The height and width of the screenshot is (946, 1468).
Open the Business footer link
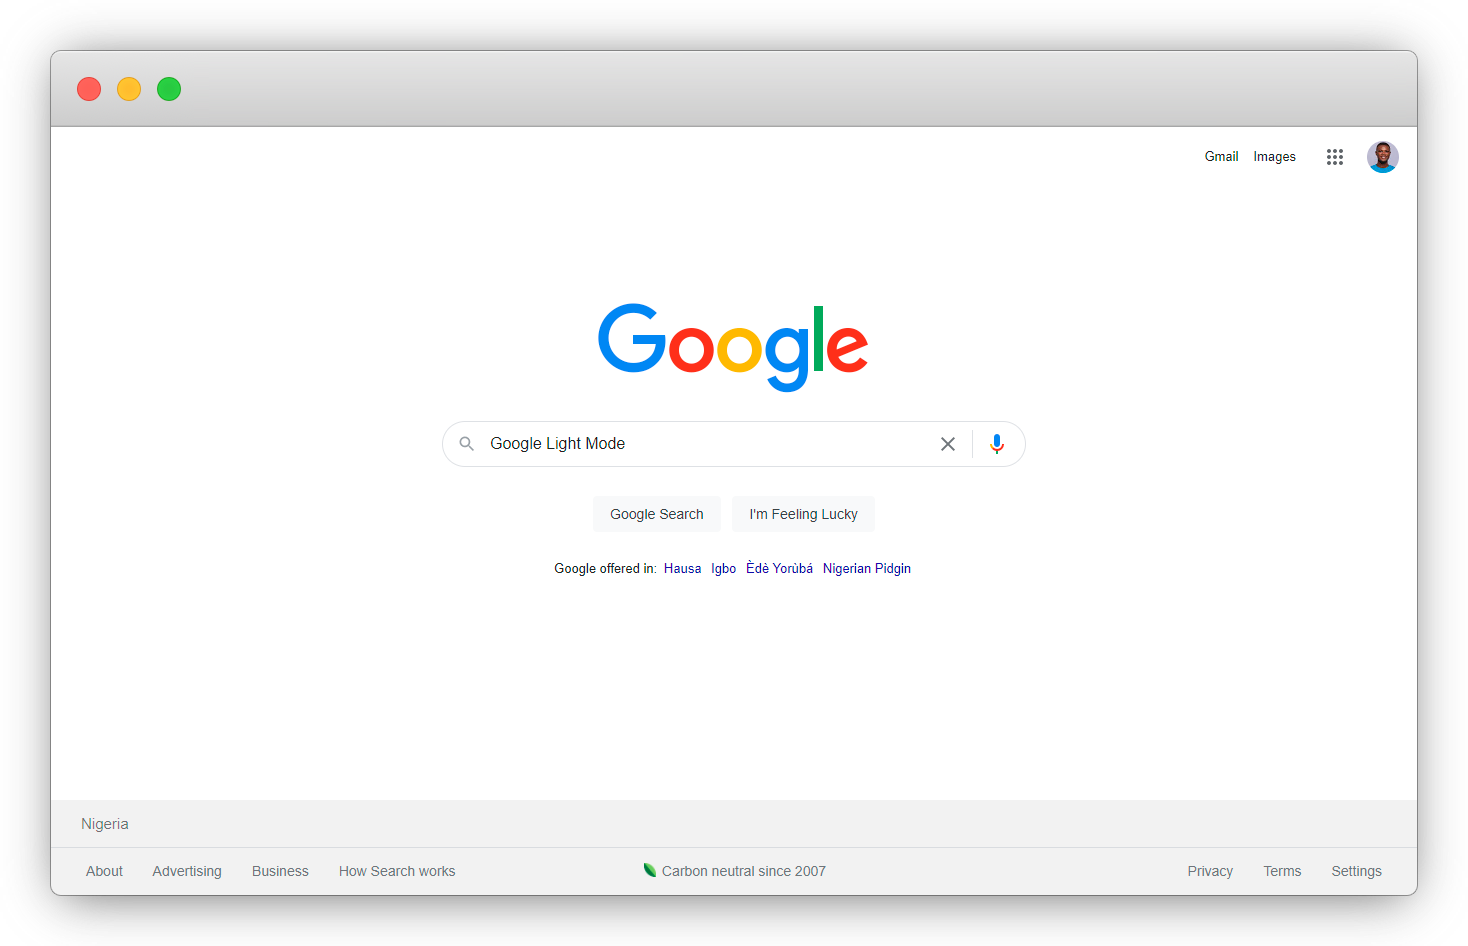coord(280,871)
